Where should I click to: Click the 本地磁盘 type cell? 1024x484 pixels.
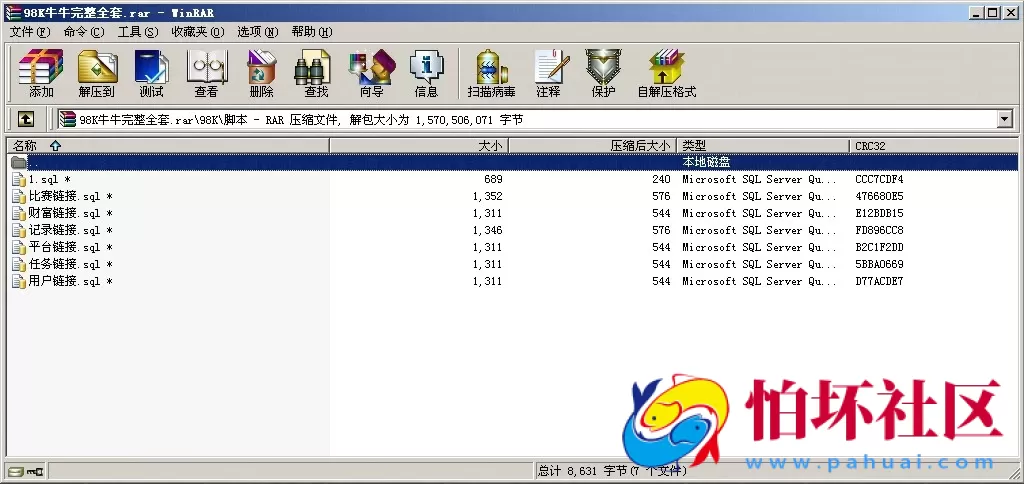706,162
